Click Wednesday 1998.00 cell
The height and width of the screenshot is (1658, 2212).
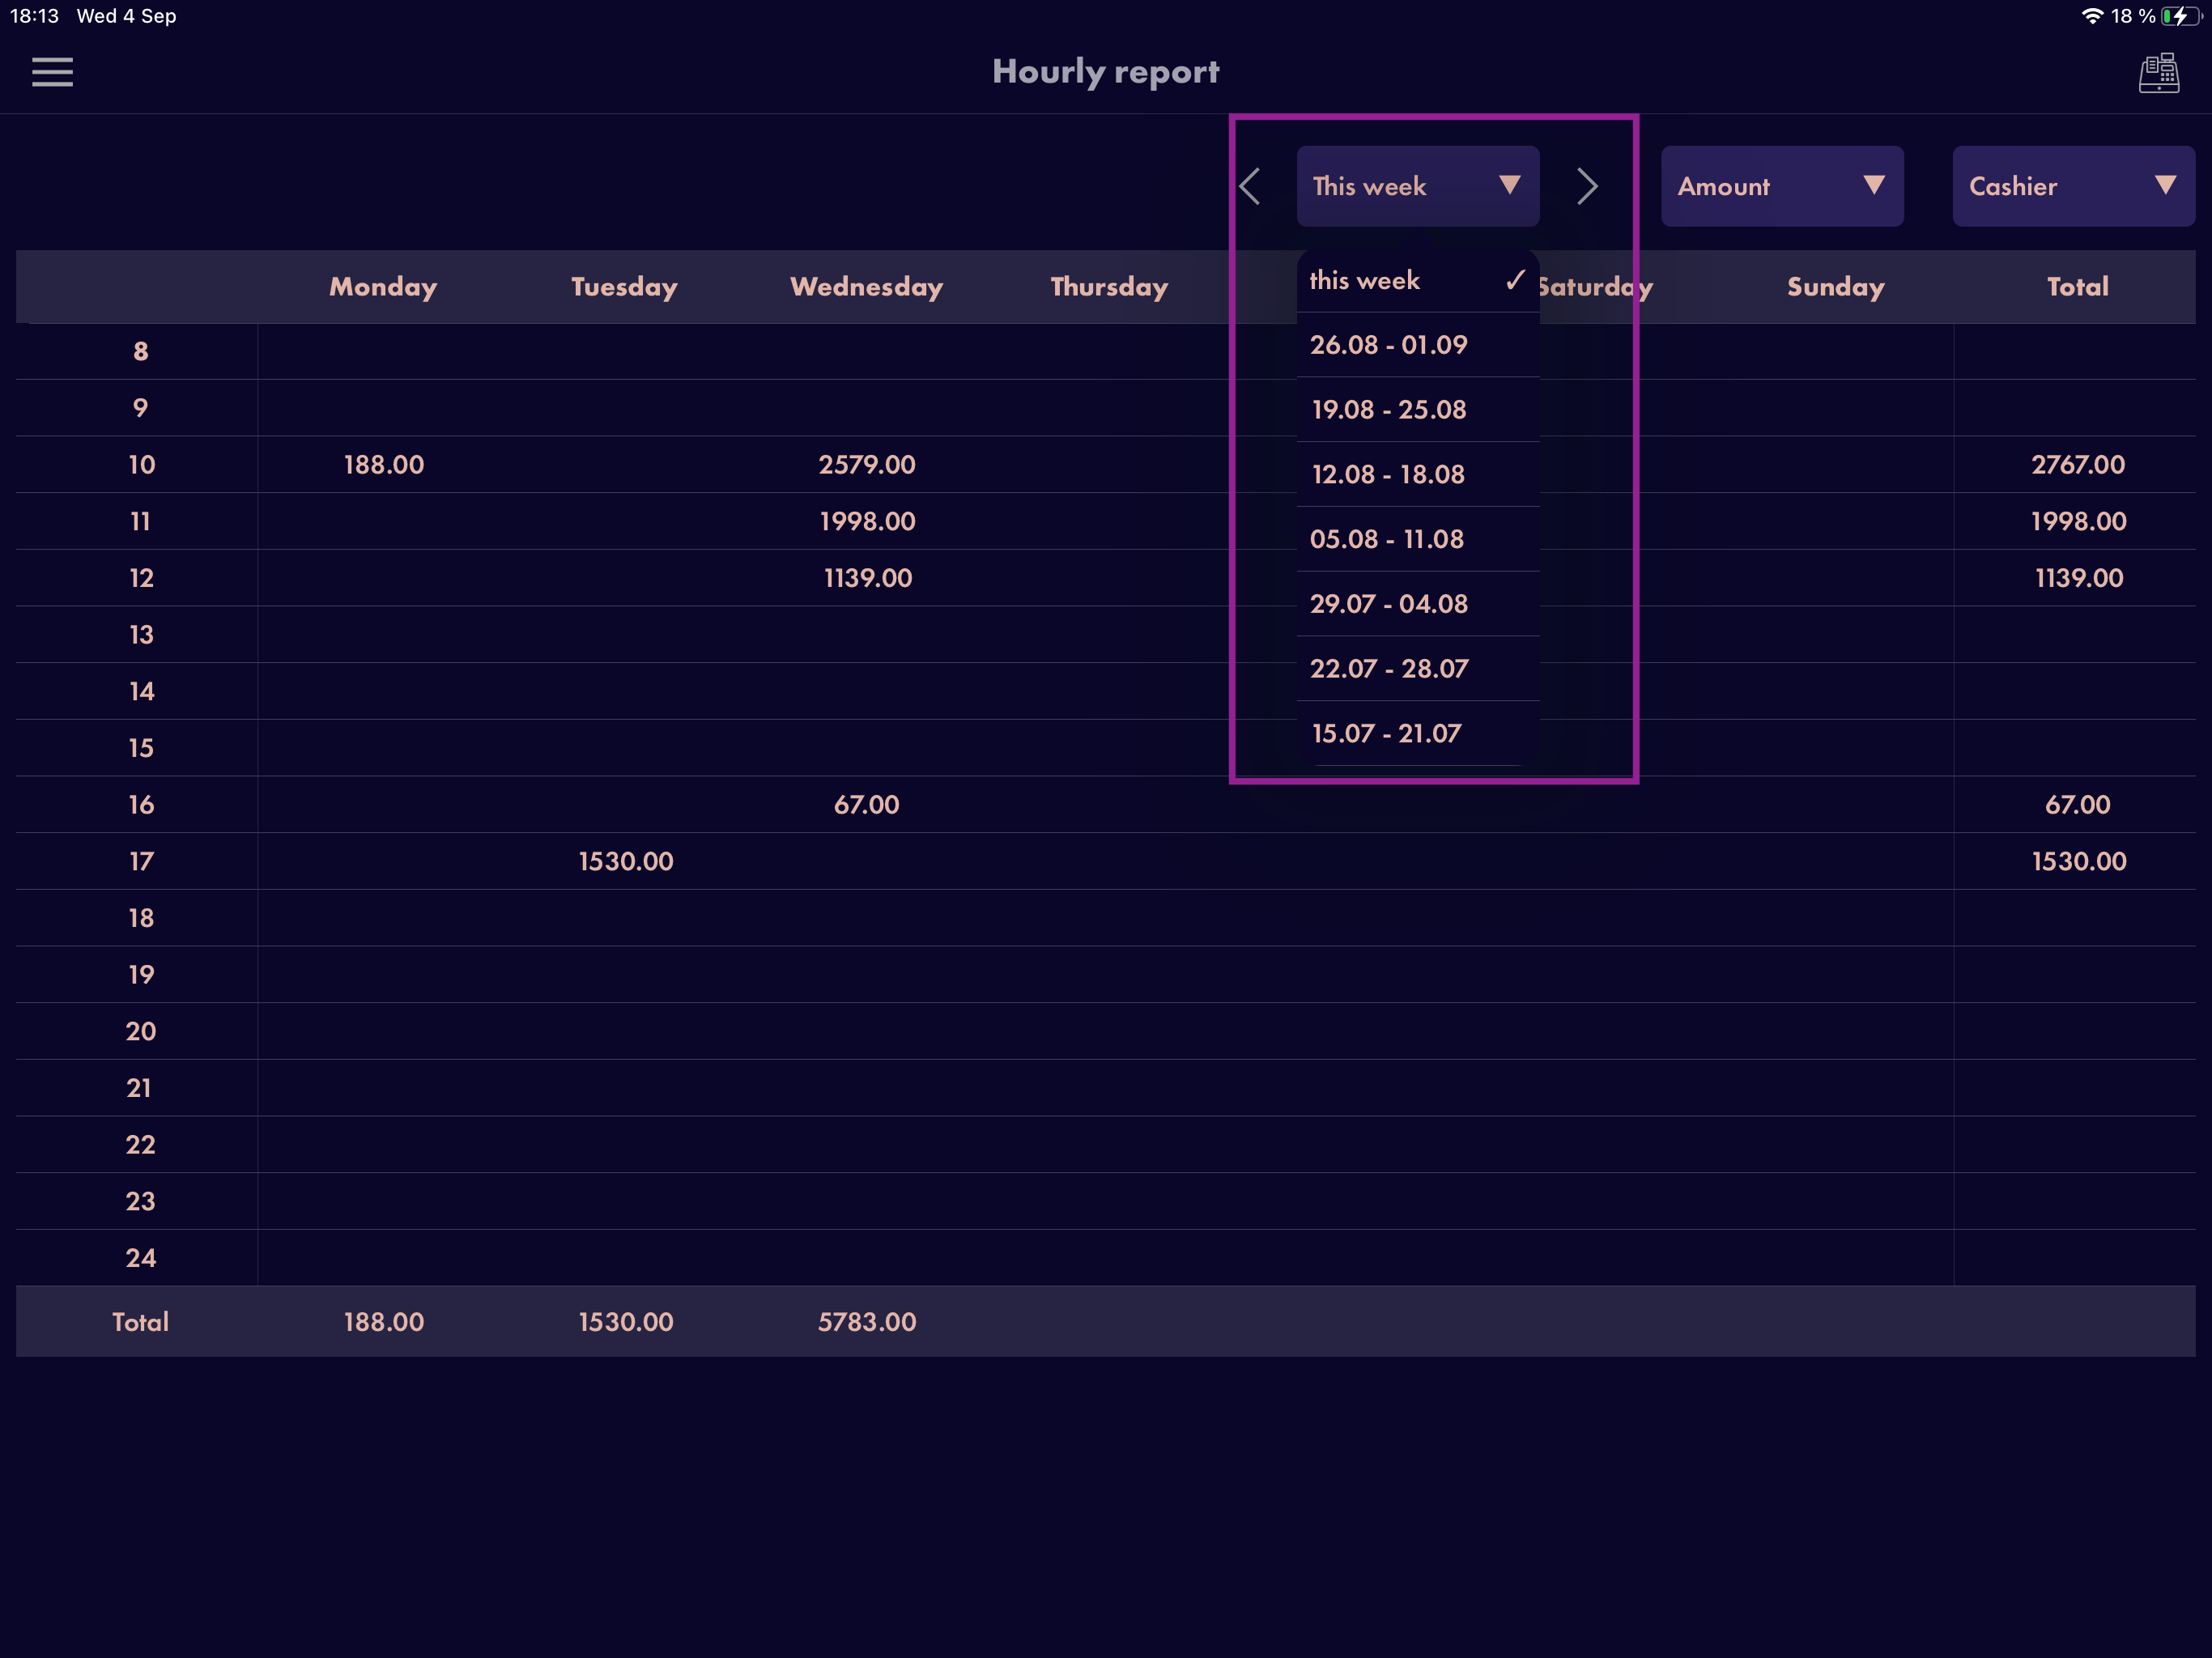pyautogui.click(x=867, y=521)
